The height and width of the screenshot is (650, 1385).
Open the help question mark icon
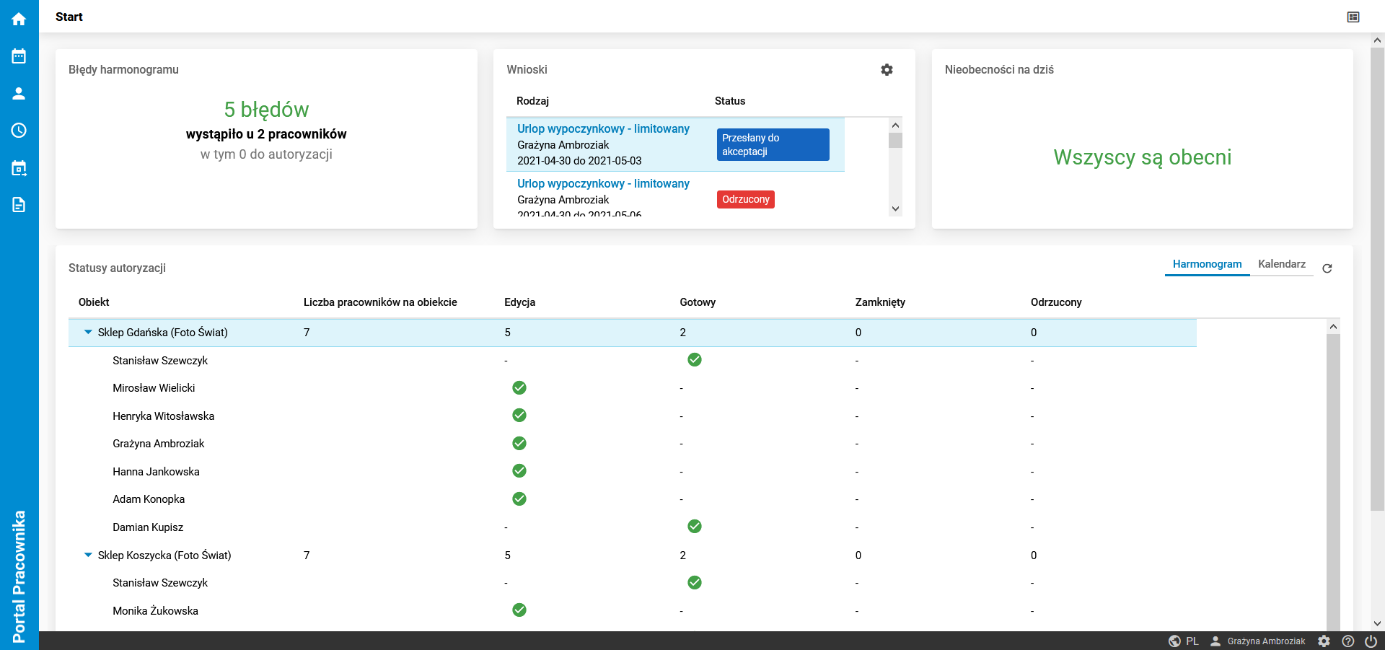(x=1348, y=641)
